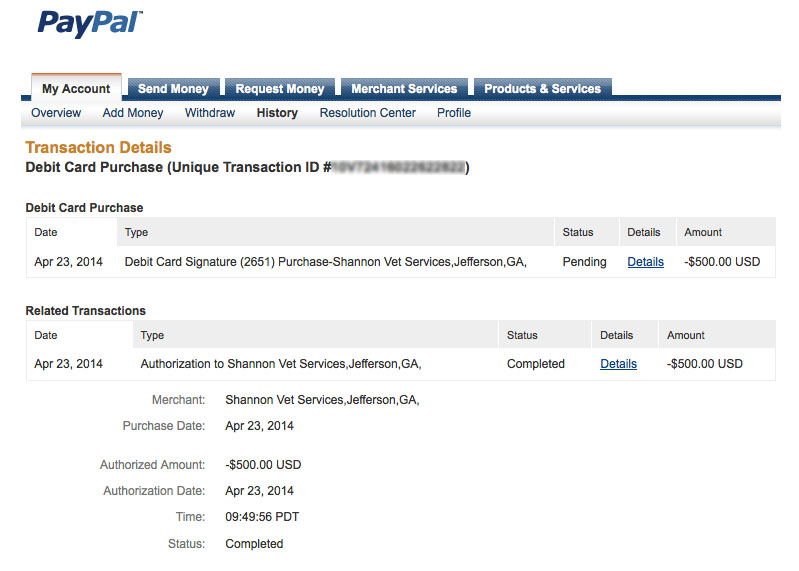Go to the Profile submenu item

(x=454, y=113)
